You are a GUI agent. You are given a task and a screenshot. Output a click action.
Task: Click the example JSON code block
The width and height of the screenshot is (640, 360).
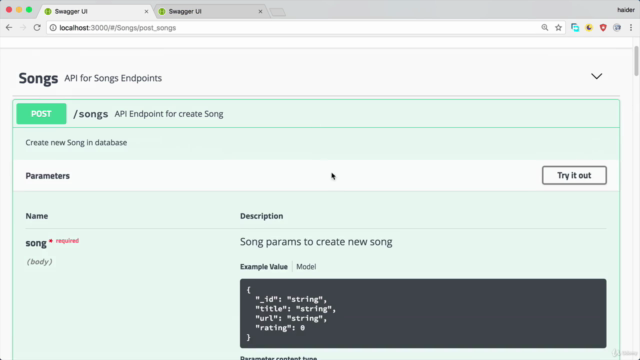(423, 313)
